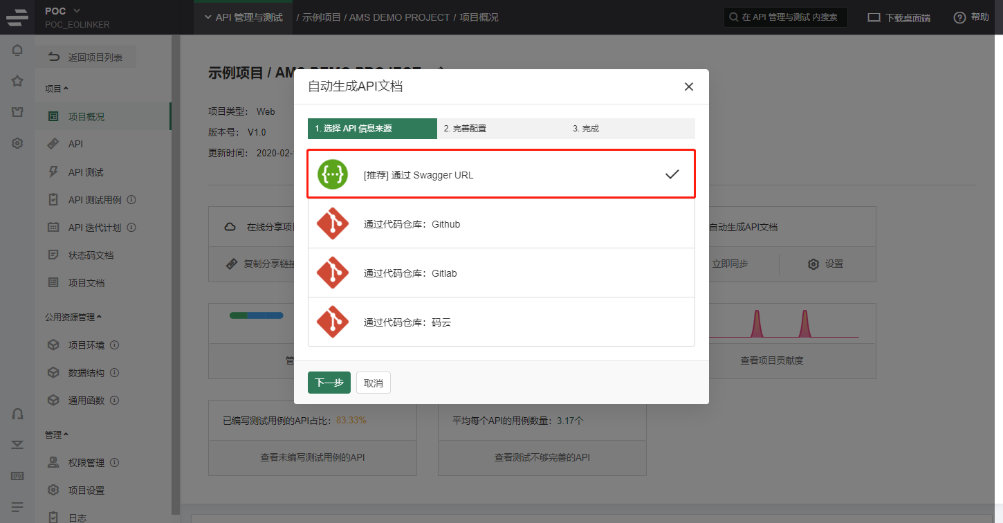Image resolution: width=1003 pixels, height=523 pixels.
Task: Collapse the 公用资源管理 section
Action: 73,316
